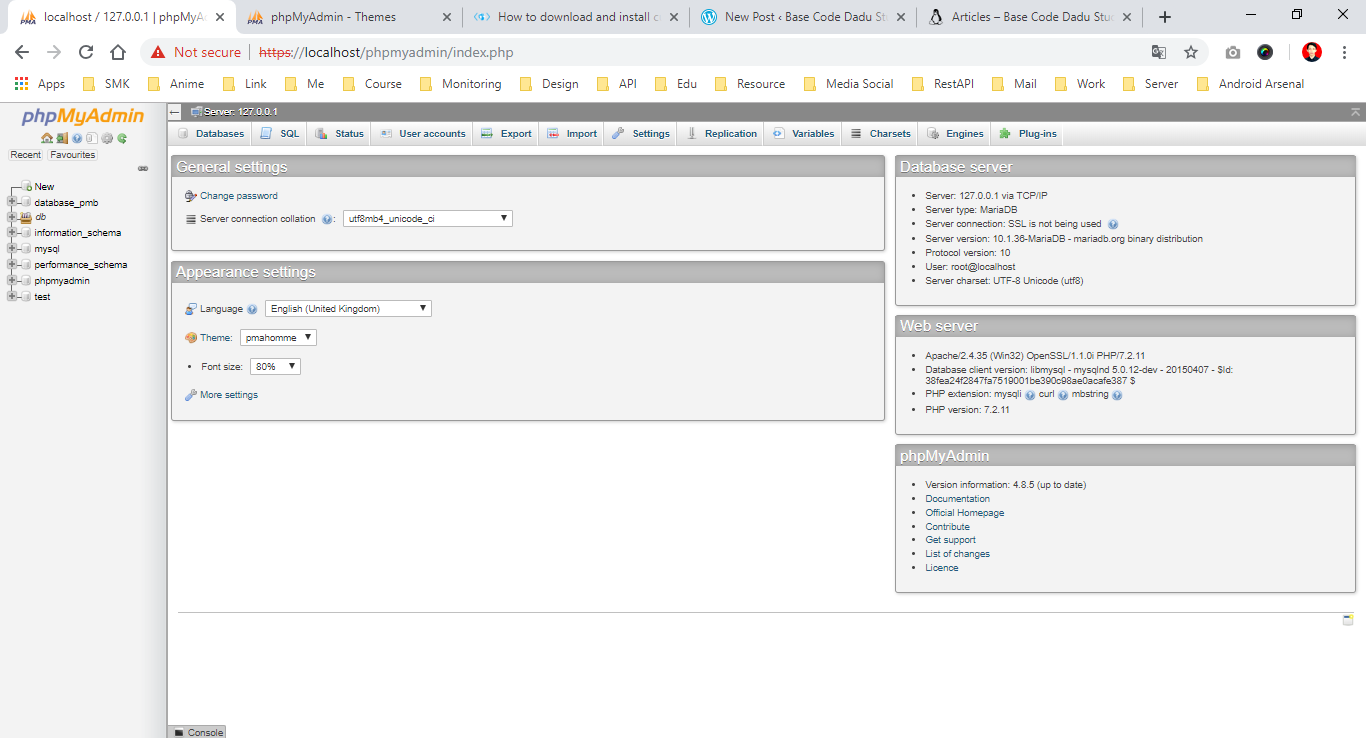The height and width of the screenshot is (738, 1366).
Task: Click the page translate icon in address bar
Action: (1159, 52)
